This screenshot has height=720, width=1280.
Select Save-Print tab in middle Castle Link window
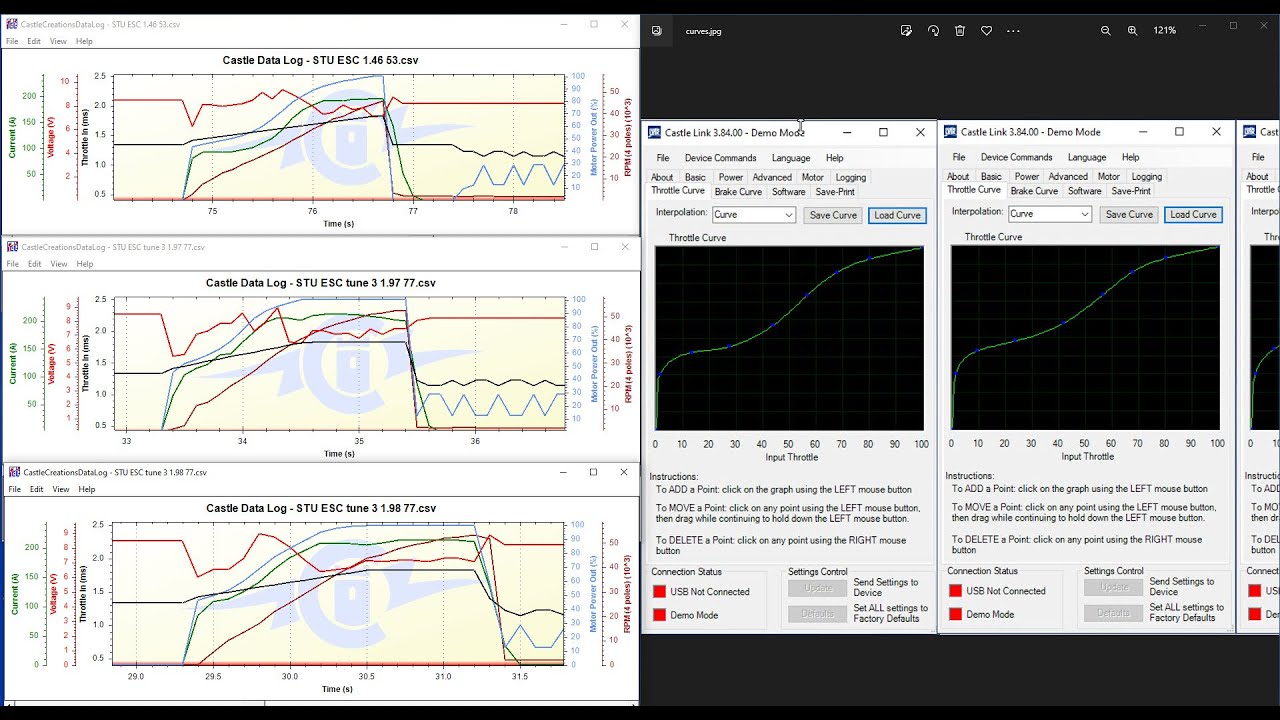click(1131, 190)
